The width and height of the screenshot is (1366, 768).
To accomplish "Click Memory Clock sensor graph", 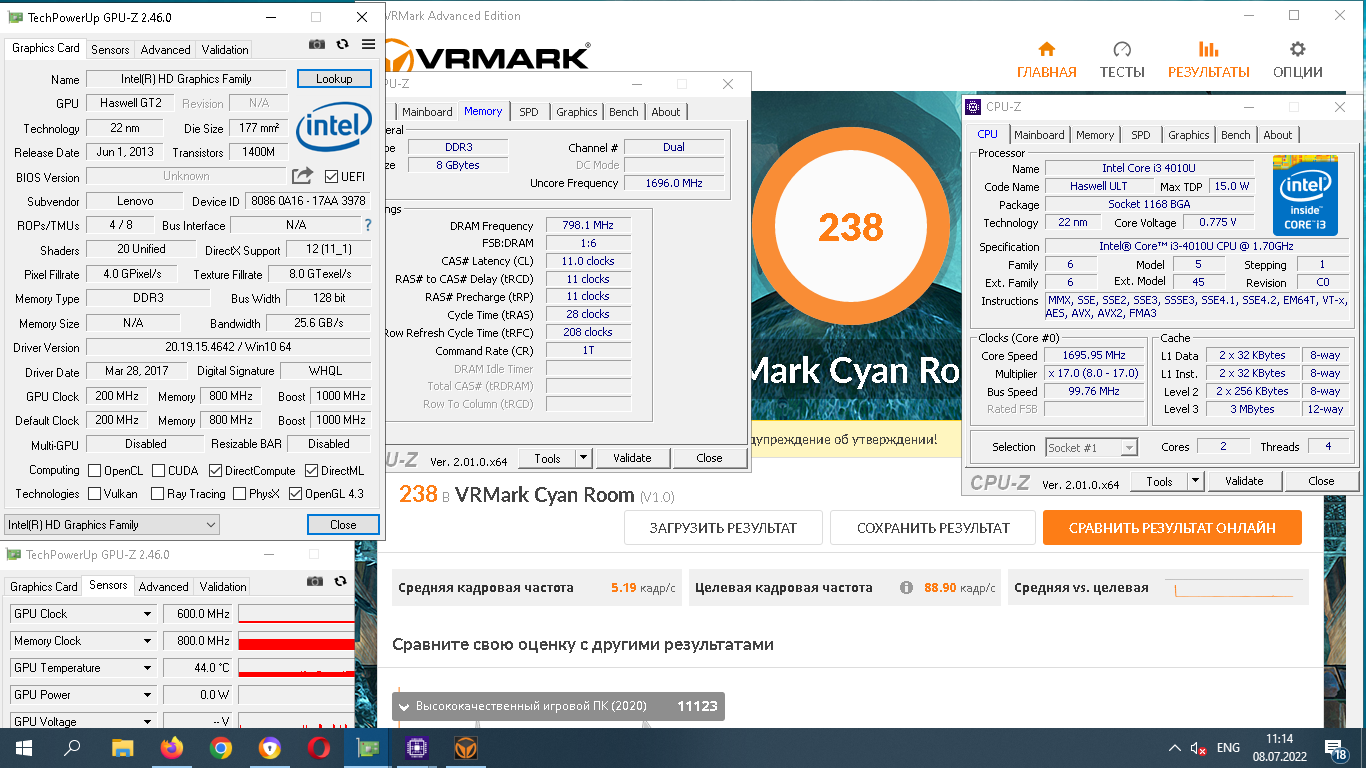I will tap(296, 641).
